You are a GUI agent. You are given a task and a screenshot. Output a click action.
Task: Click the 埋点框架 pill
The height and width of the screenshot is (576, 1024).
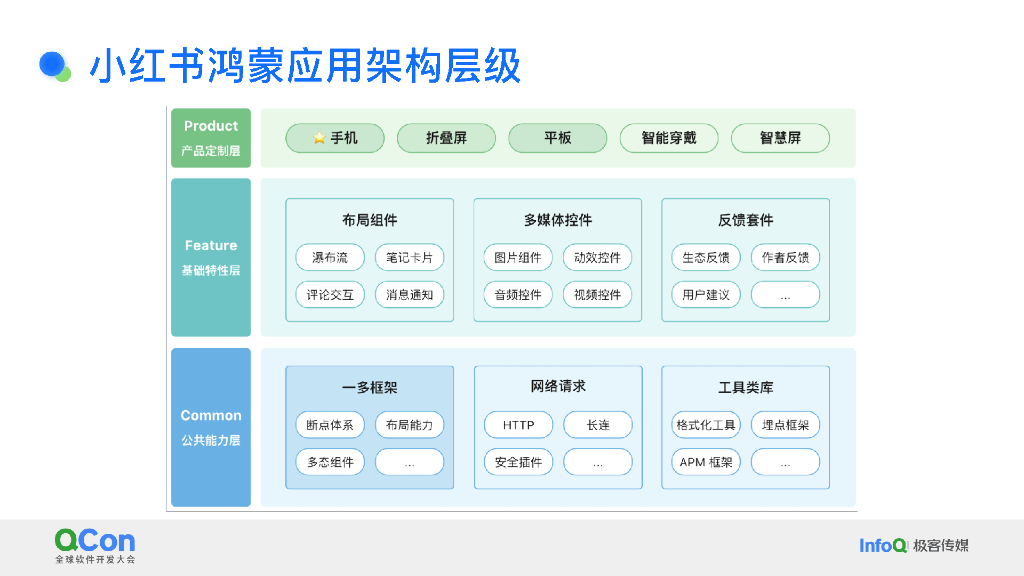(x=786, y=424)
